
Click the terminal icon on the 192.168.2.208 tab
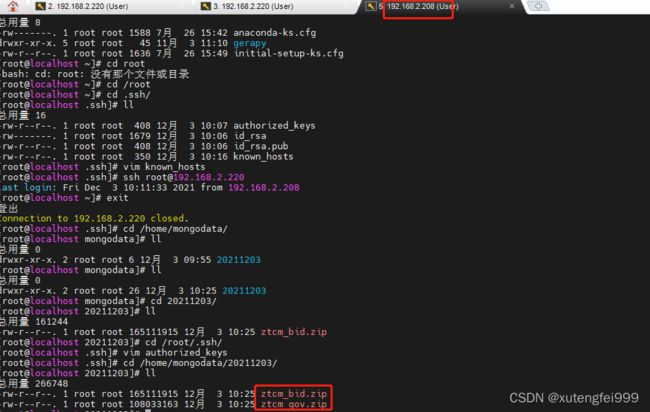371,6
